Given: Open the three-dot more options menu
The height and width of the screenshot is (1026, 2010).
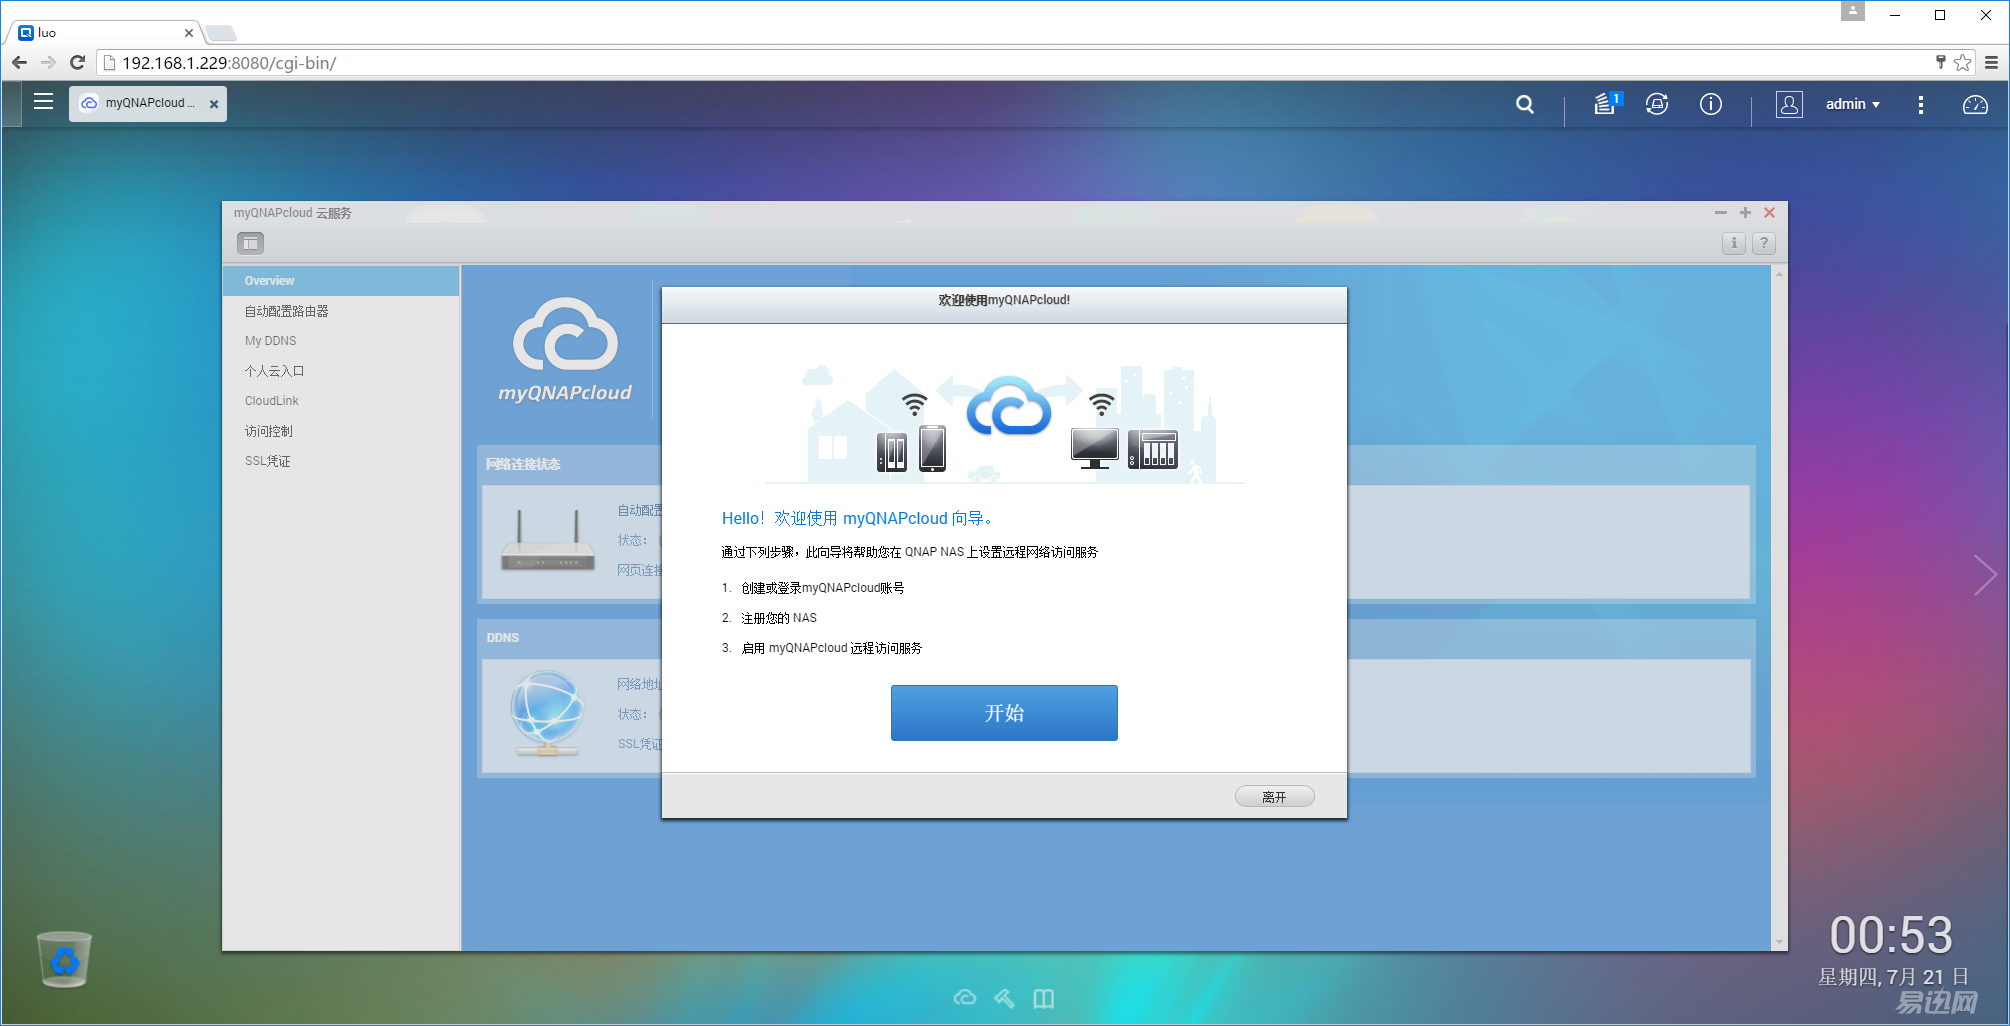Looking at the screenshot, I should (x=1921, y=104).
